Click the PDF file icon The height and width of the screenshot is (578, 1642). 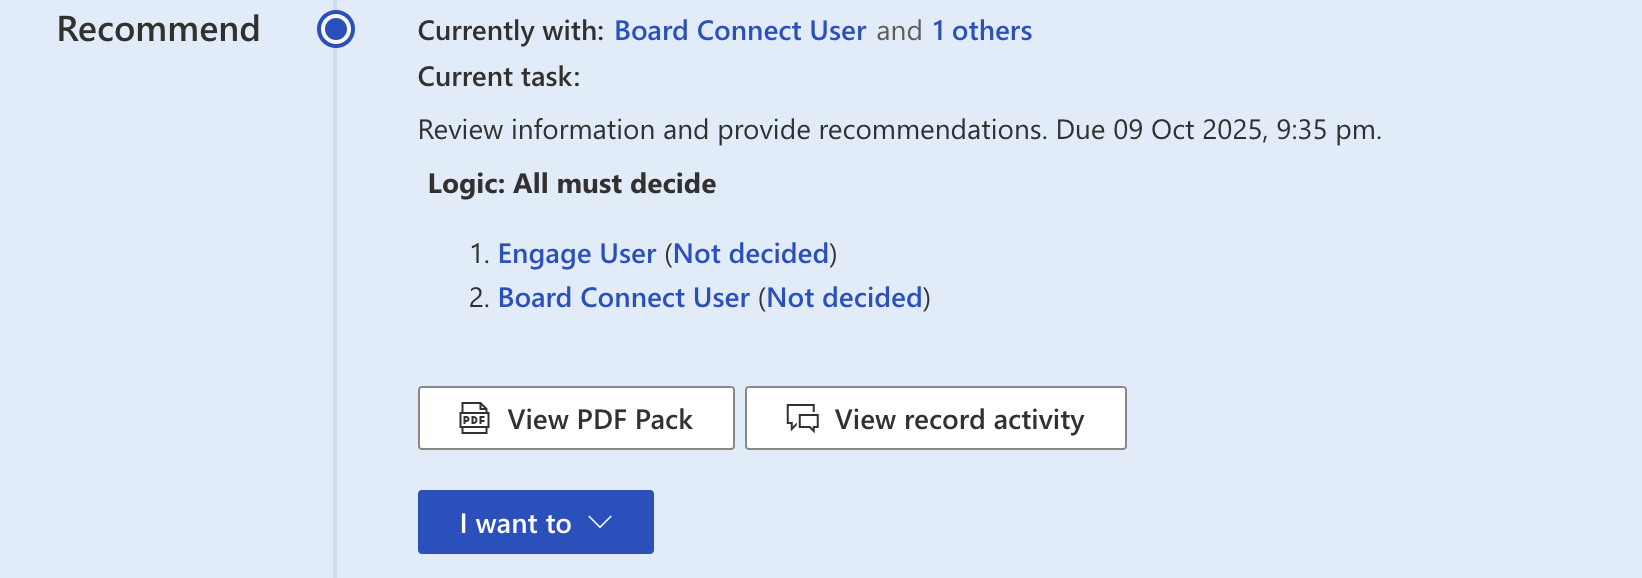coord(474,418)
